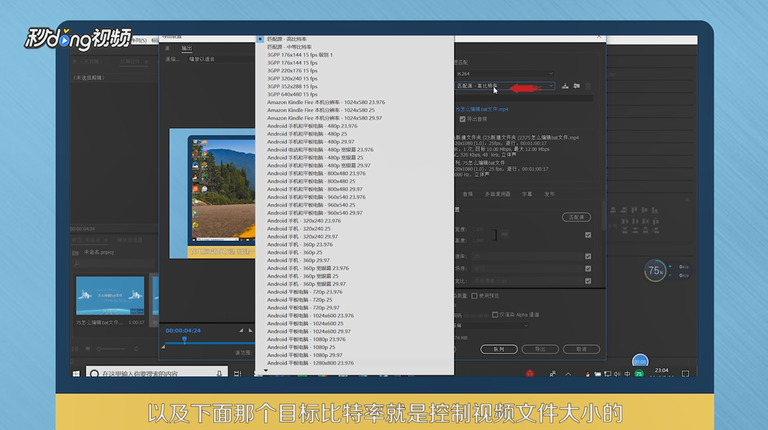Click the network tray icon
Image resolution: width=768 pixels, height=430 pixels.
click(x=607, y=374)
